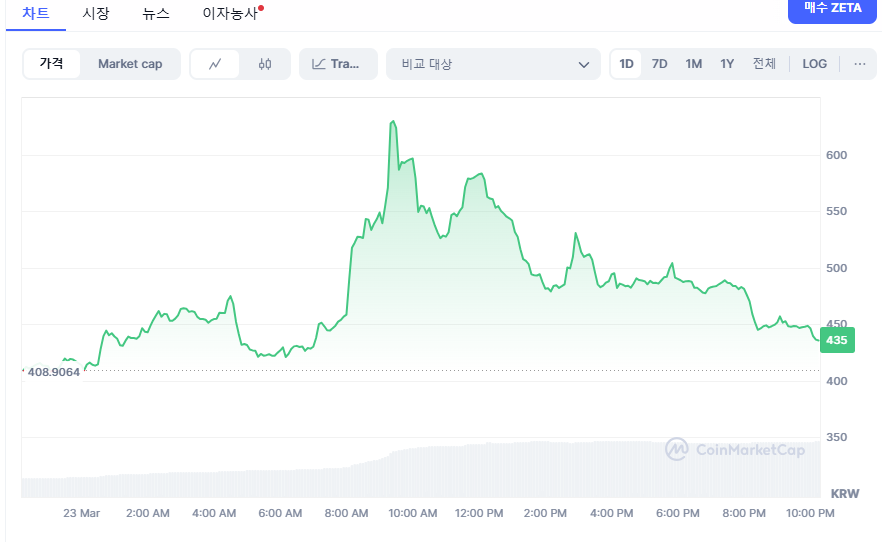
Task: Set chart range to 7D
Action: point(659,64)
